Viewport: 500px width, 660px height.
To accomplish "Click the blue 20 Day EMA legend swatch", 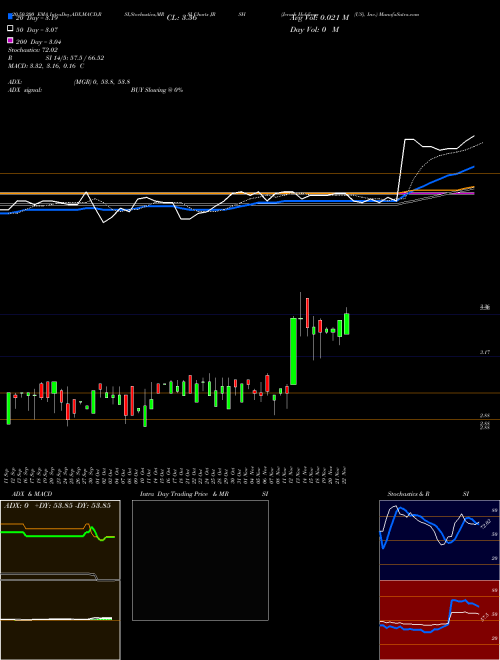I will click(10, 17).
